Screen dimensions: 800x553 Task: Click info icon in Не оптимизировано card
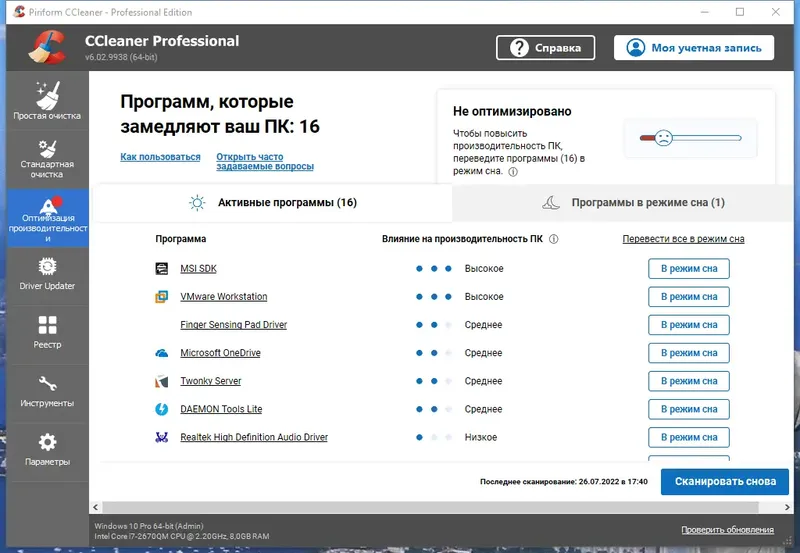pos(513,172)
